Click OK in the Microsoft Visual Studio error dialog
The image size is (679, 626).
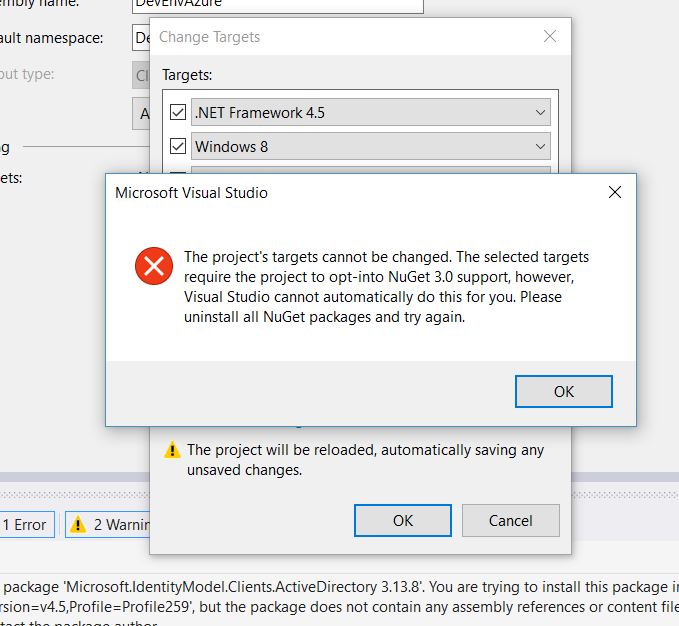click(x=563, y=391)
